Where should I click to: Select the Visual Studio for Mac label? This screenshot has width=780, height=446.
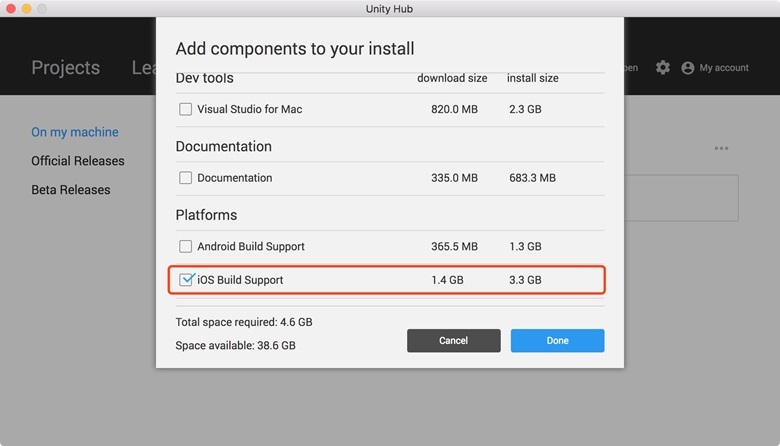tap(249, 109)
